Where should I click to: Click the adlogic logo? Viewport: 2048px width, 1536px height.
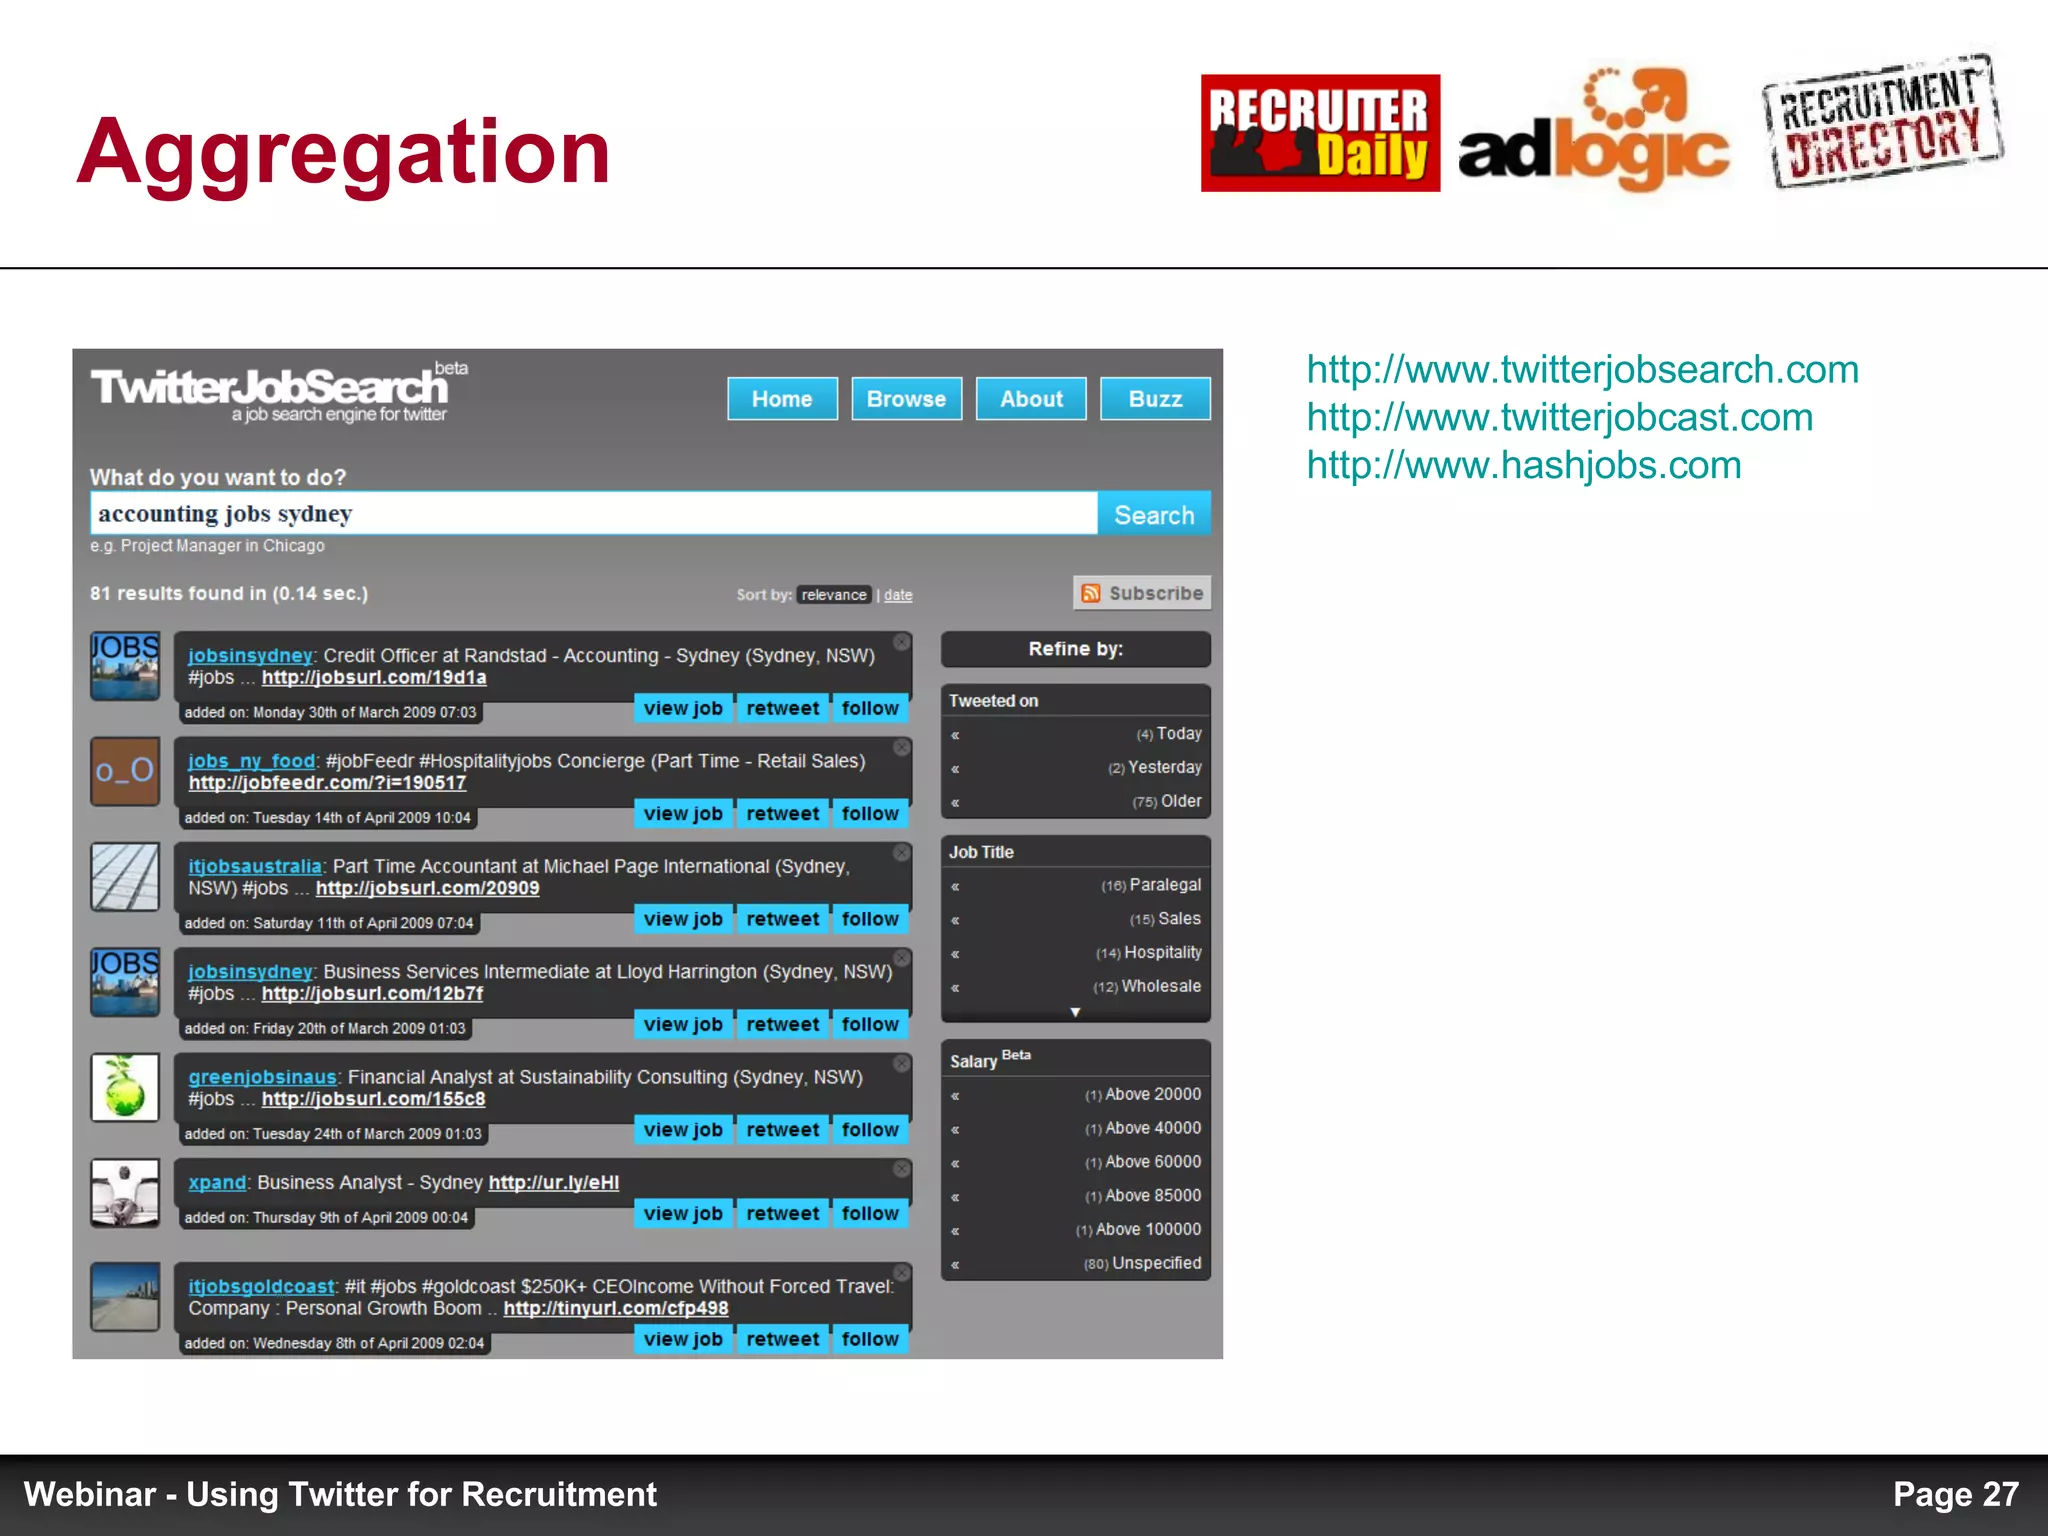pyautogui.click(x=1593, y=130)
